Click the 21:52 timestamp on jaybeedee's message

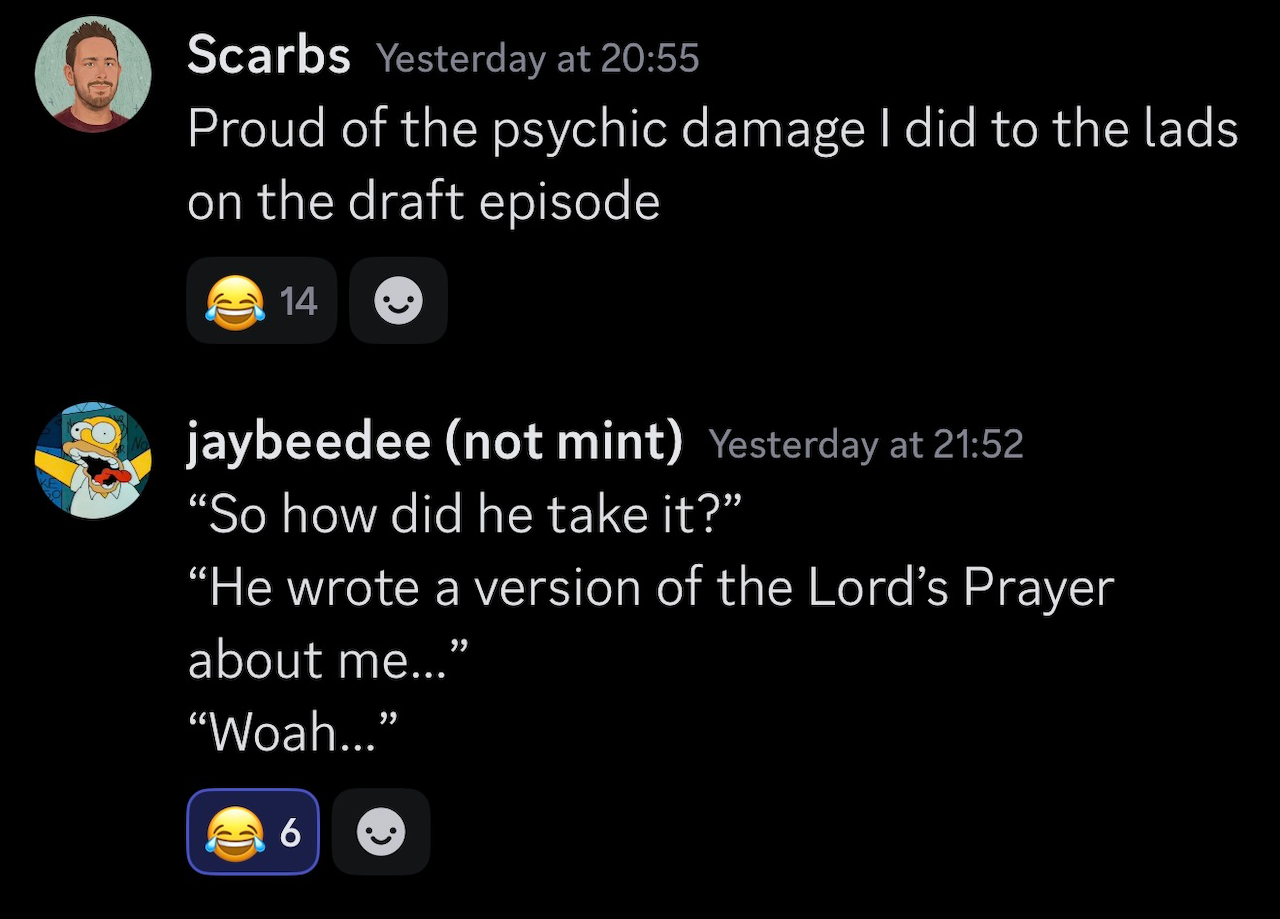pyautogui.click(x=866, y=444)
